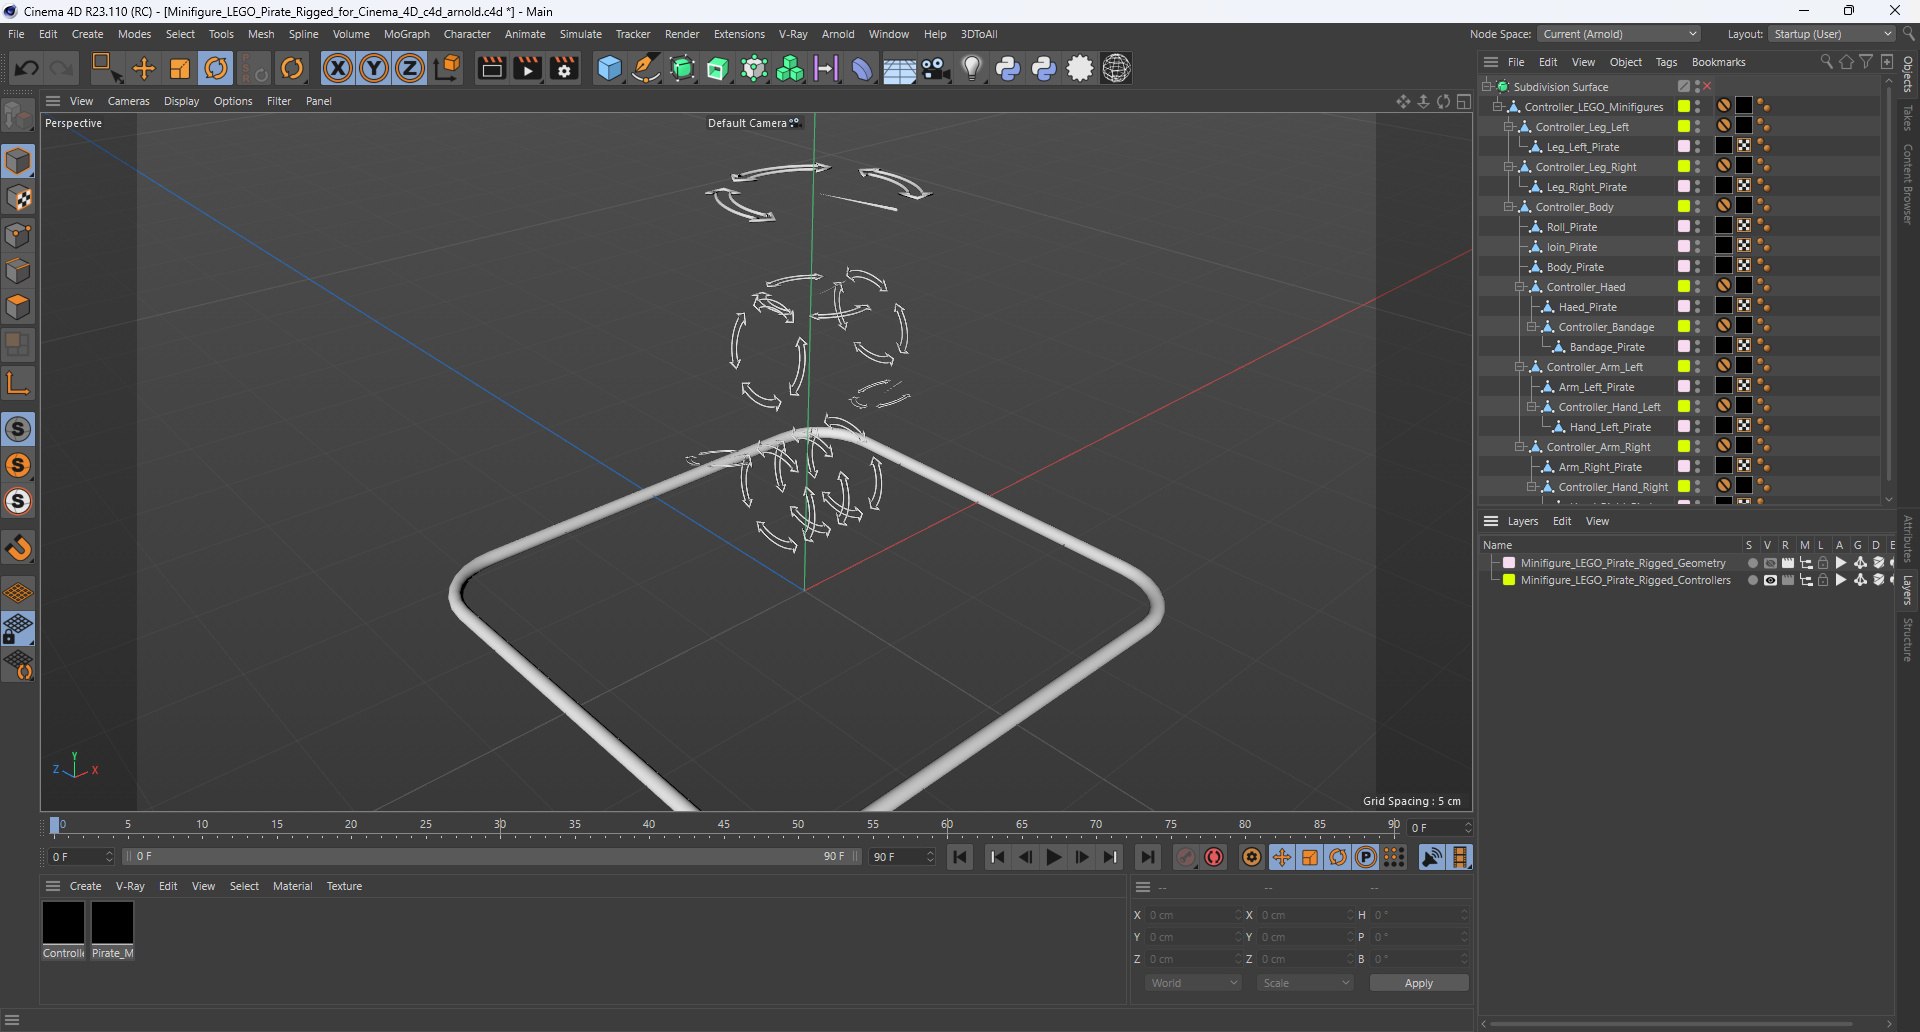Click the Coordinate System icon
This screenshot has width=1920, height=1032.
pos(448,68)
